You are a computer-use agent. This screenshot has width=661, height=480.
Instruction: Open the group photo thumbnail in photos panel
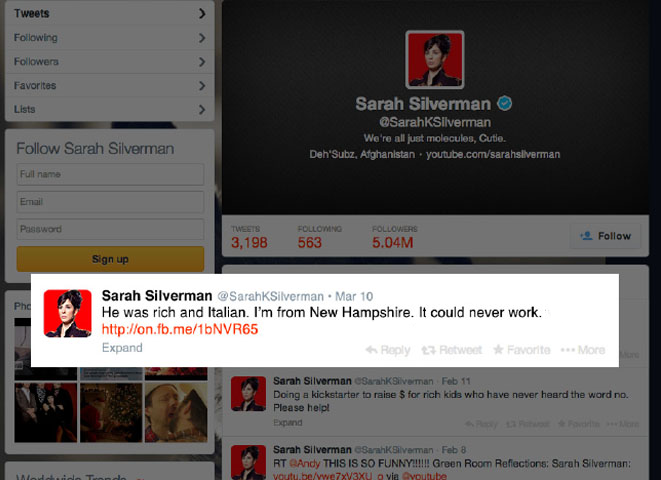pos(46,412)
